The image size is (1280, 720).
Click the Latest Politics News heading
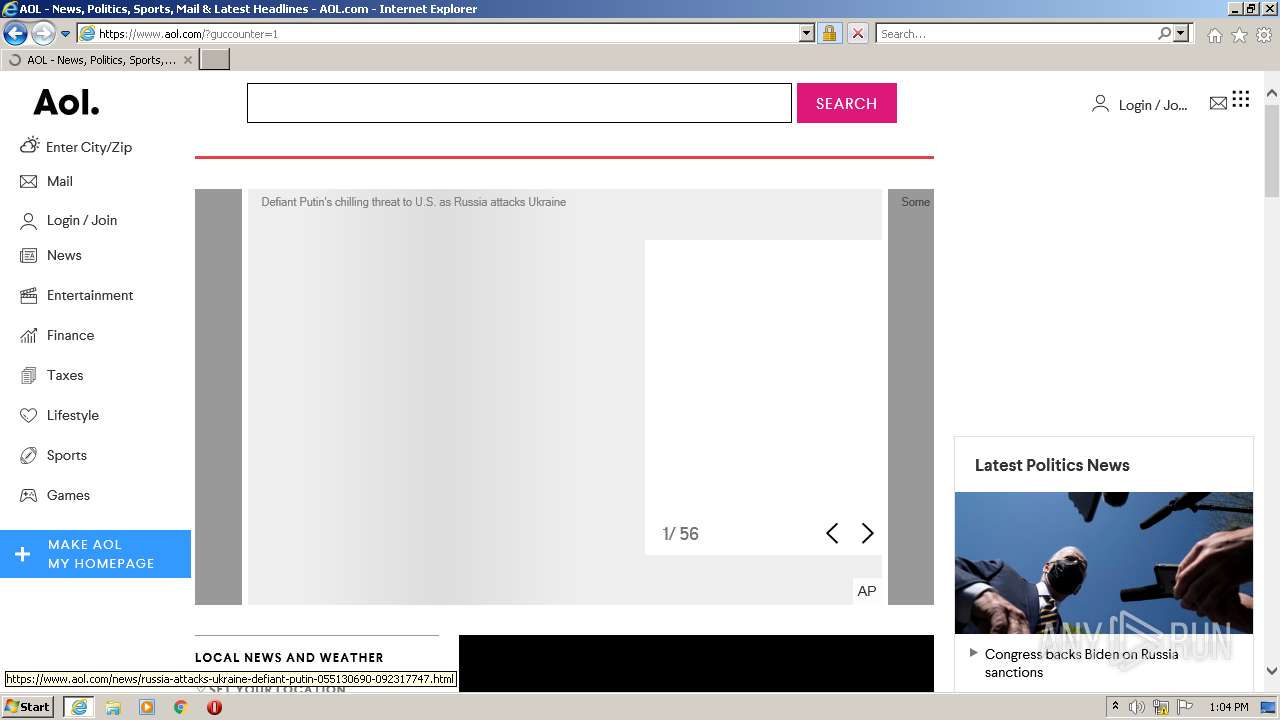click(x=1052, y=465)
